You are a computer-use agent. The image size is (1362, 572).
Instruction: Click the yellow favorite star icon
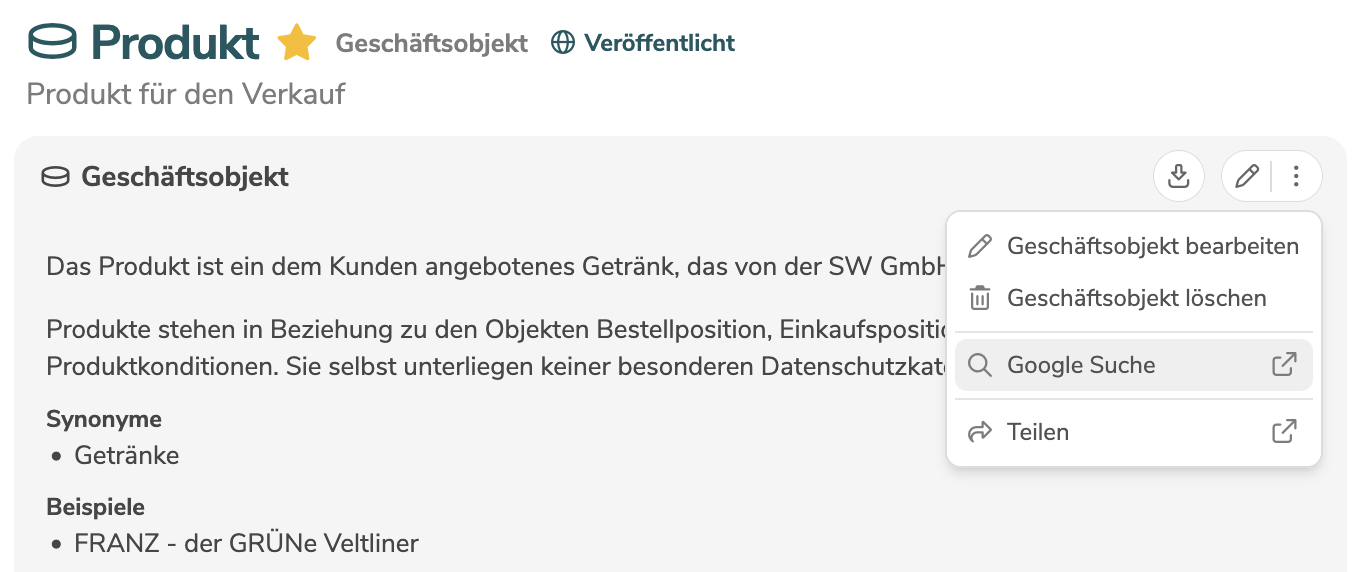296,43
